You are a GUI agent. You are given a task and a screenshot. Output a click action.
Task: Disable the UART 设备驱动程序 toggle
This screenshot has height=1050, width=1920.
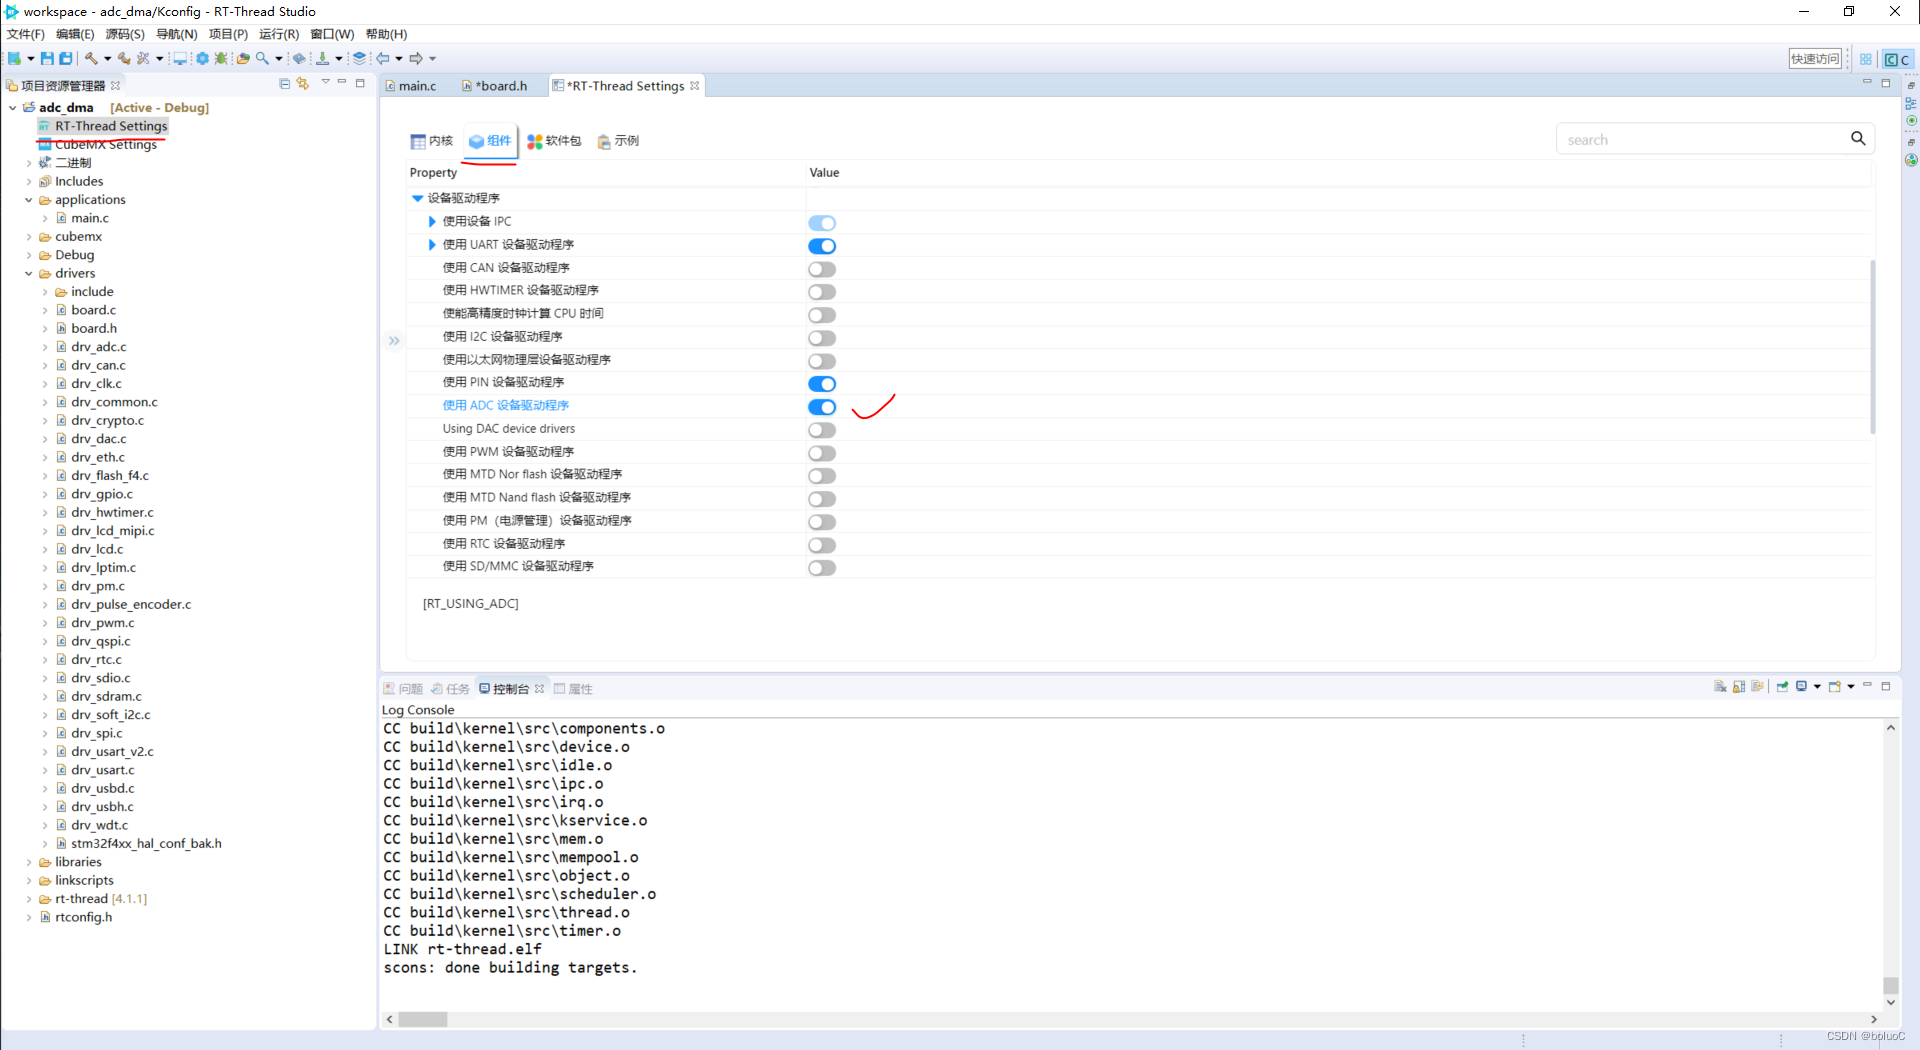coord(821,246)
